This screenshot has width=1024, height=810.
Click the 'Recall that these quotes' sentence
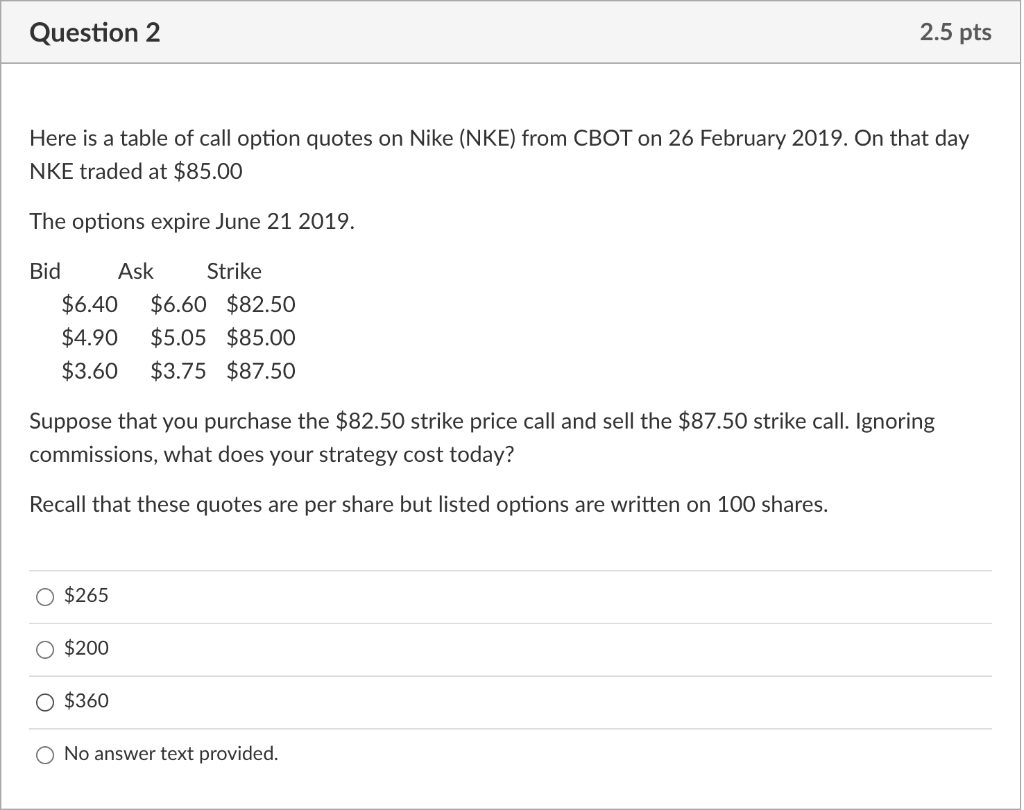(x=428, y=504)
